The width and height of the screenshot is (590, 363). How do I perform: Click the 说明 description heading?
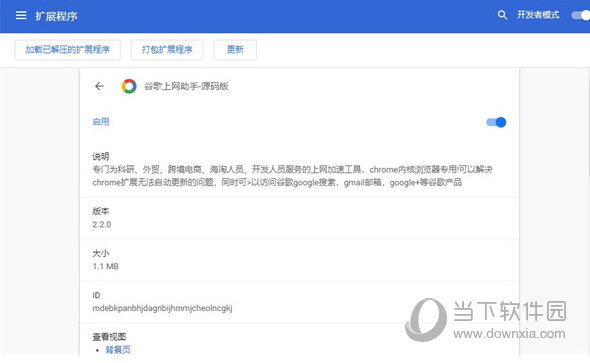(x=101, y=156)
